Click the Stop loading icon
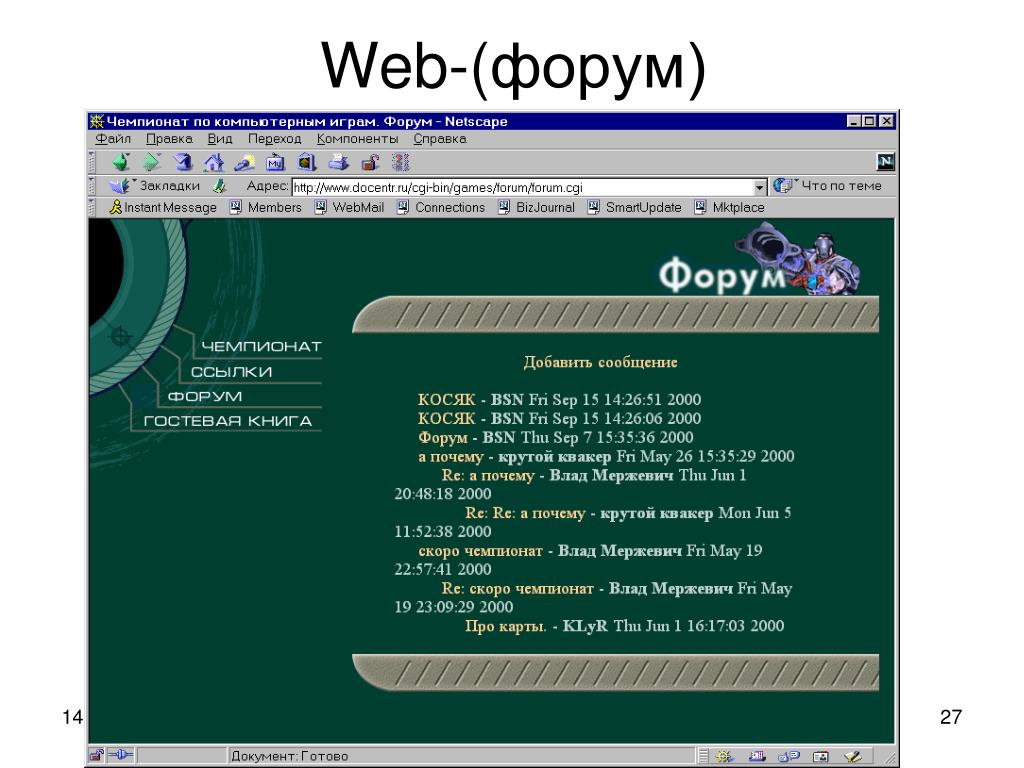 [400, 162]
